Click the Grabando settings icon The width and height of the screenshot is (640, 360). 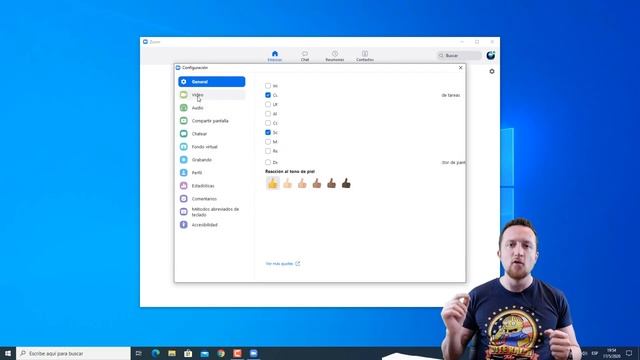pyautogui.click(x=184, y=160)
